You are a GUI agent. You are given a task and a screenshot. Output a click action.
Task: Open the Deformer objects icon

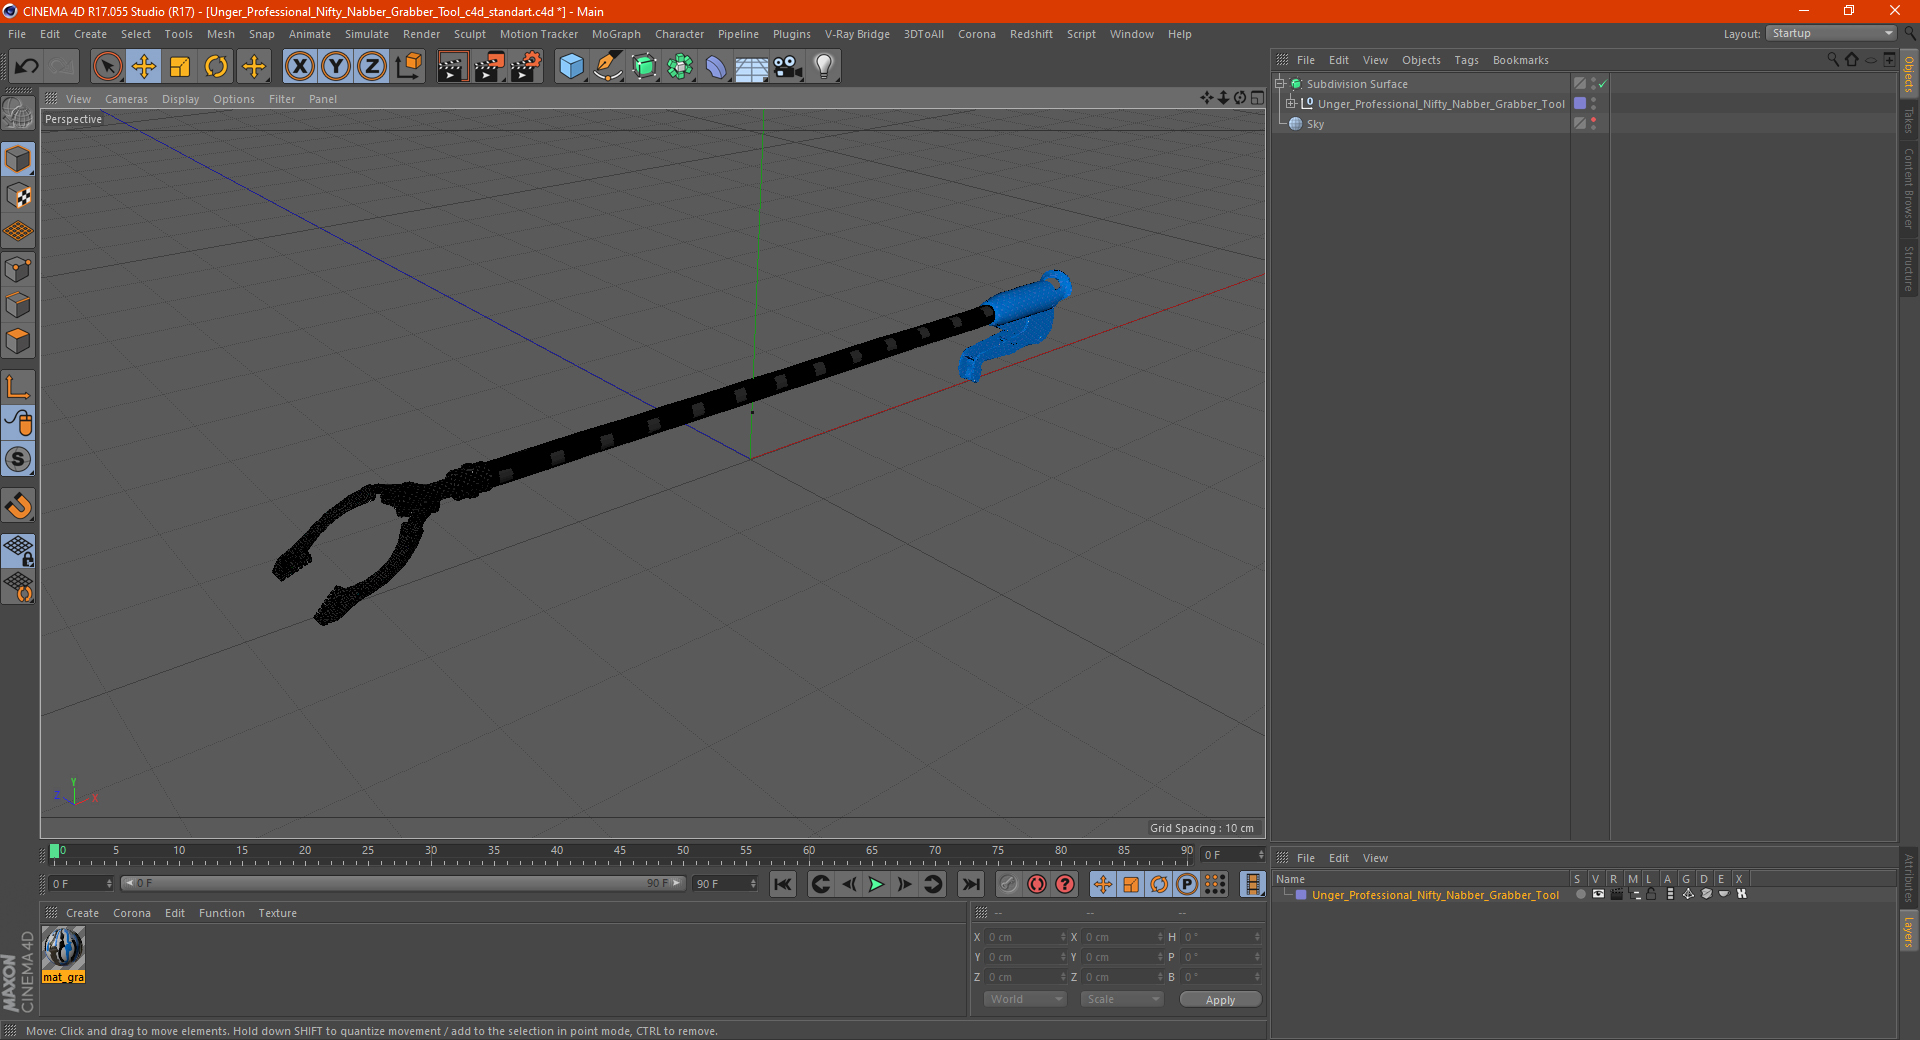tap(716, 67)
